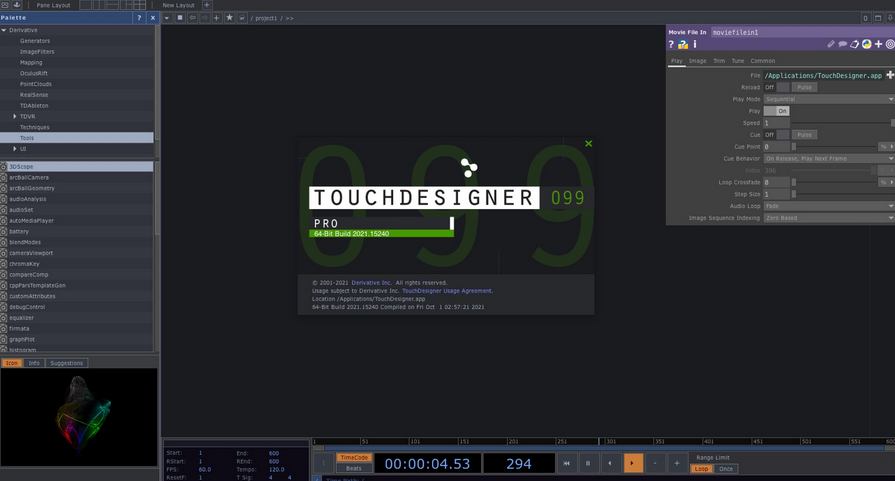
Task: Add a new layout with plus icon
Action: pyautogui.click(x=207, y=5)
